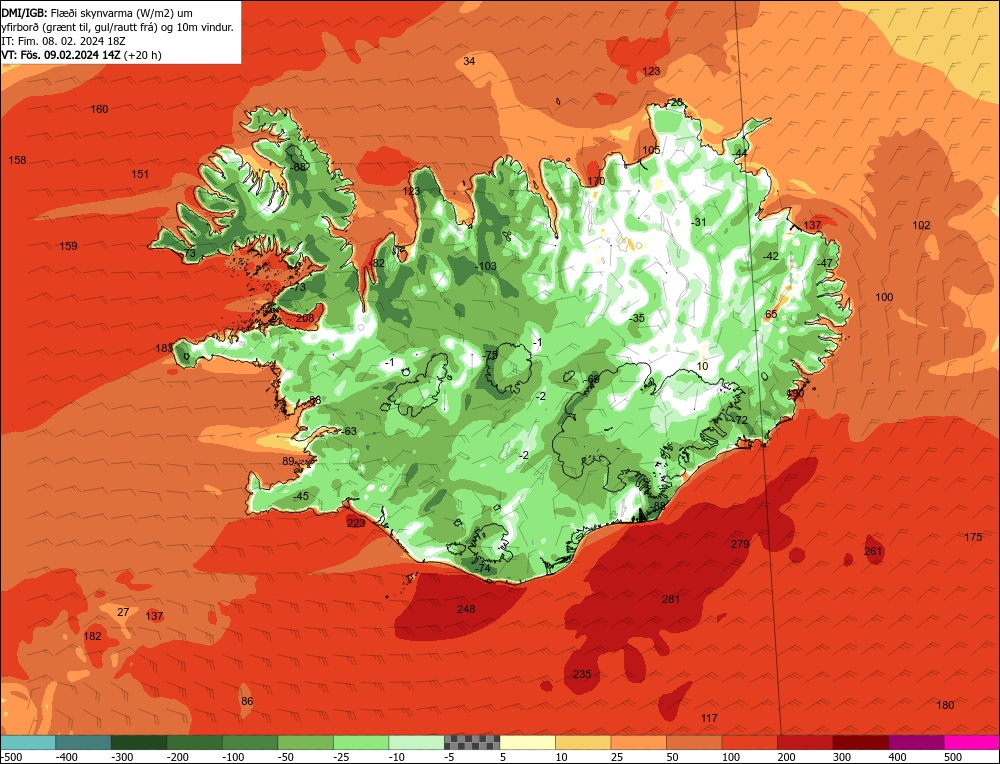Click the purple swatch between 400 and 500
The image size is (1000, 764).
click(916, 742)
